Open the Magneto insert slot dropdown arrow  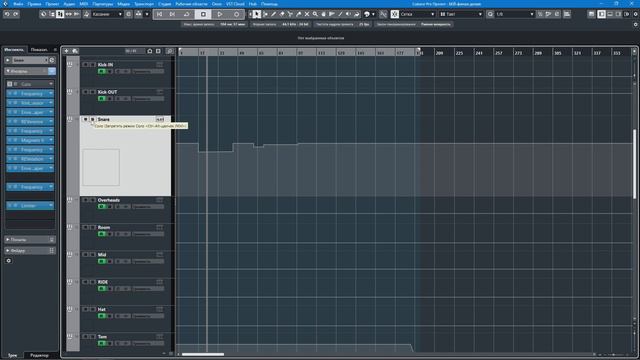[x=51, y=140]
